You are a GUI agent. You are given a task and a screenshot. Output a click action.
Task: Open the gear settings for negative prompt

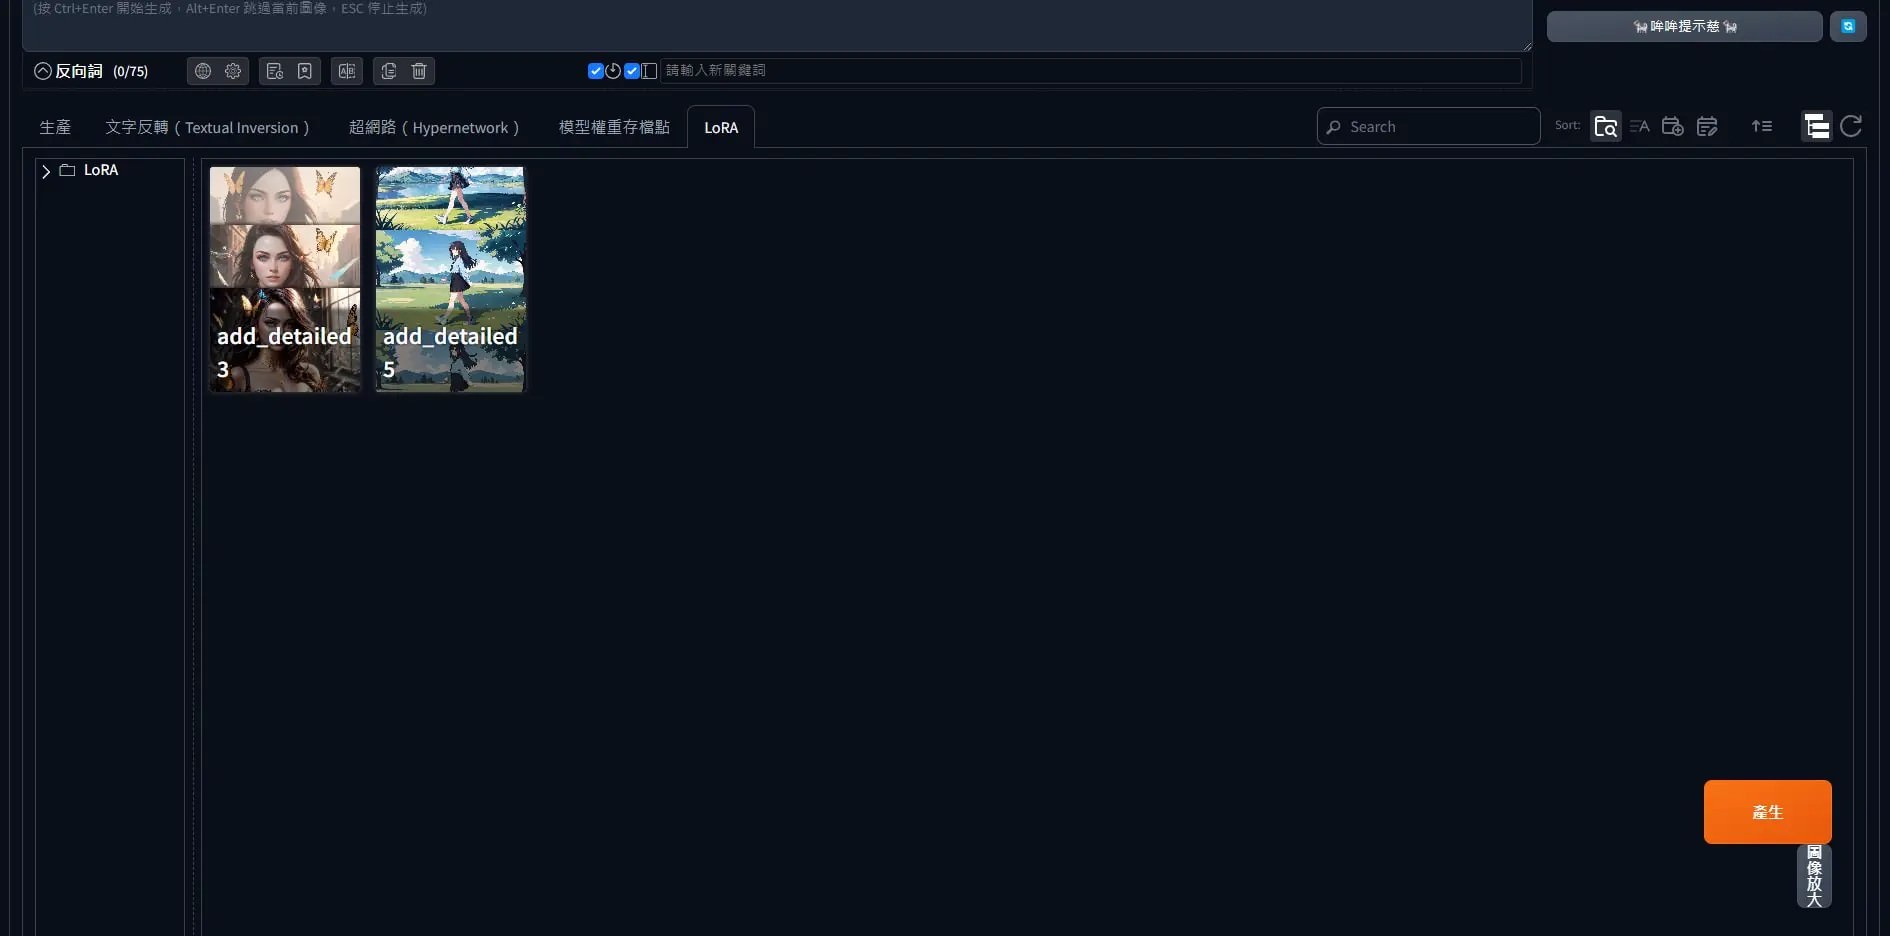point(233,71)
